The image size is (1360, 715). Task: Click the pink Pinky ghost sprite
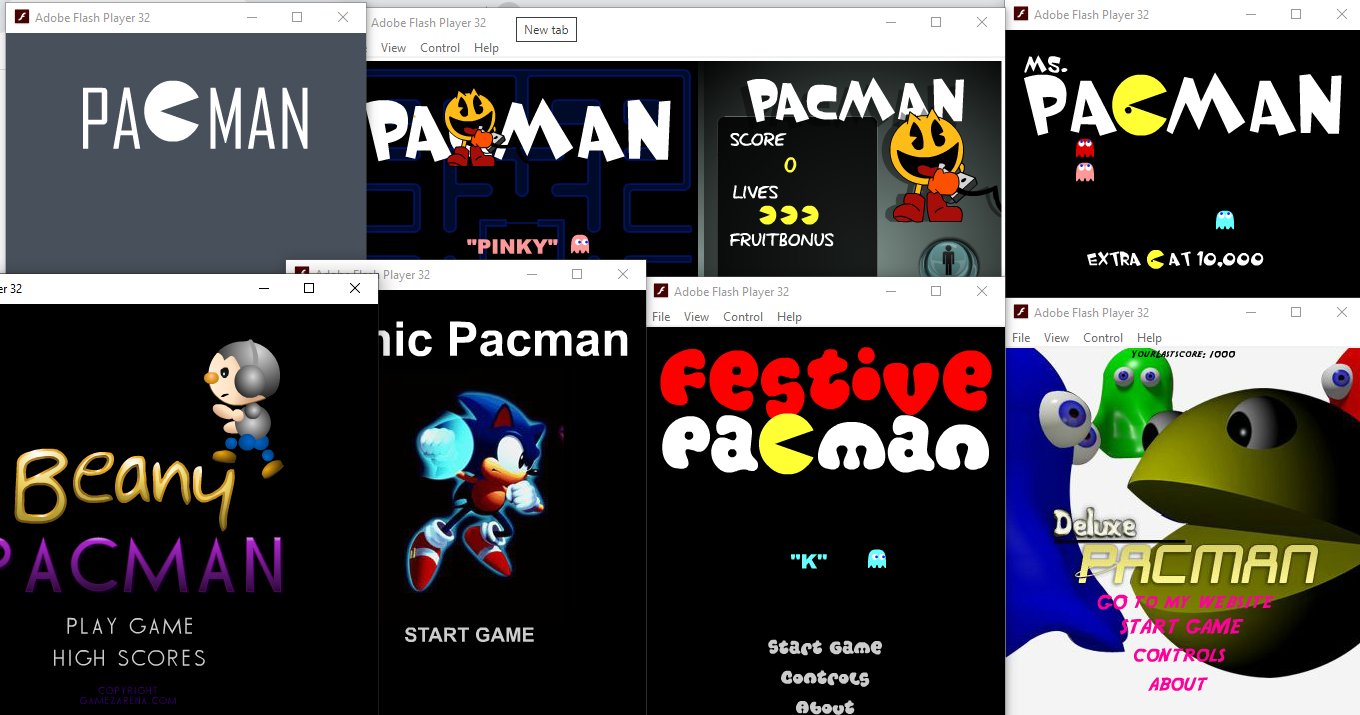(x=580, y=244)
